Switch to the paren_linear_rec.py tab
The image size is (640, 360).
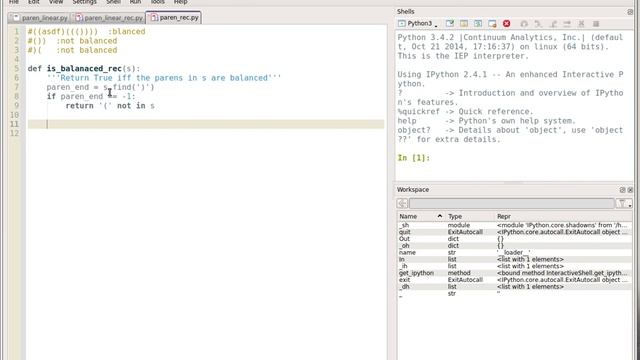click(109, 18)
